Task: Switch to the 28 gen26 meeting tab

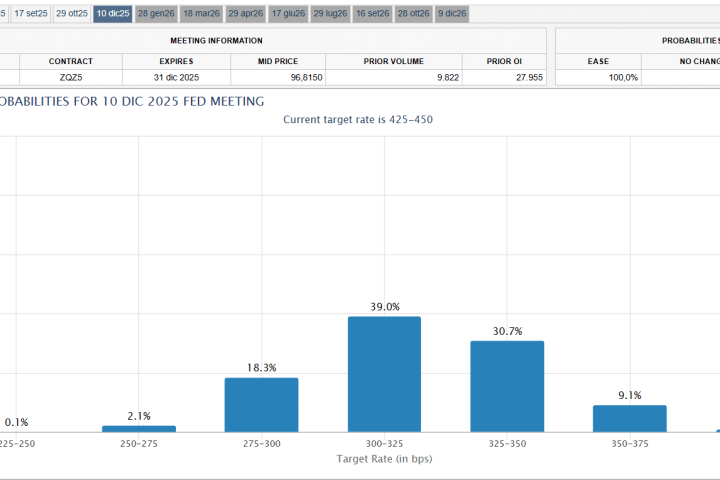Action: (156, 14)
